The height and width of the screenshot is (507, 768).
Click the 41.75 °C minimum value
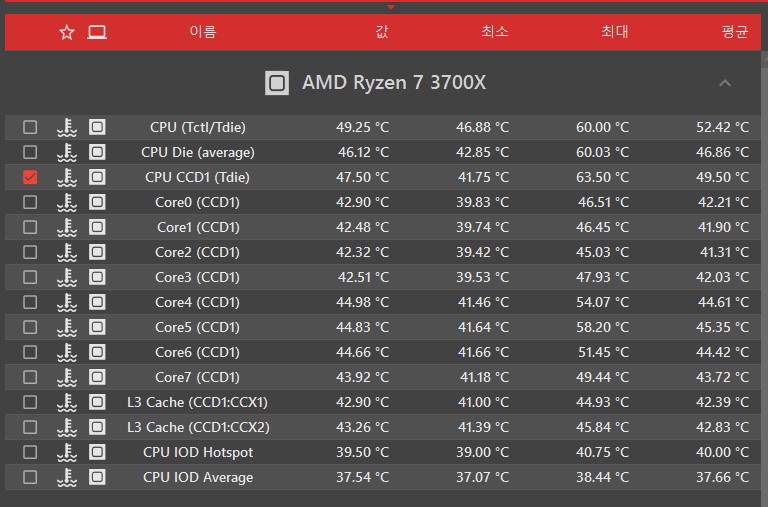(x=483, y=177)
